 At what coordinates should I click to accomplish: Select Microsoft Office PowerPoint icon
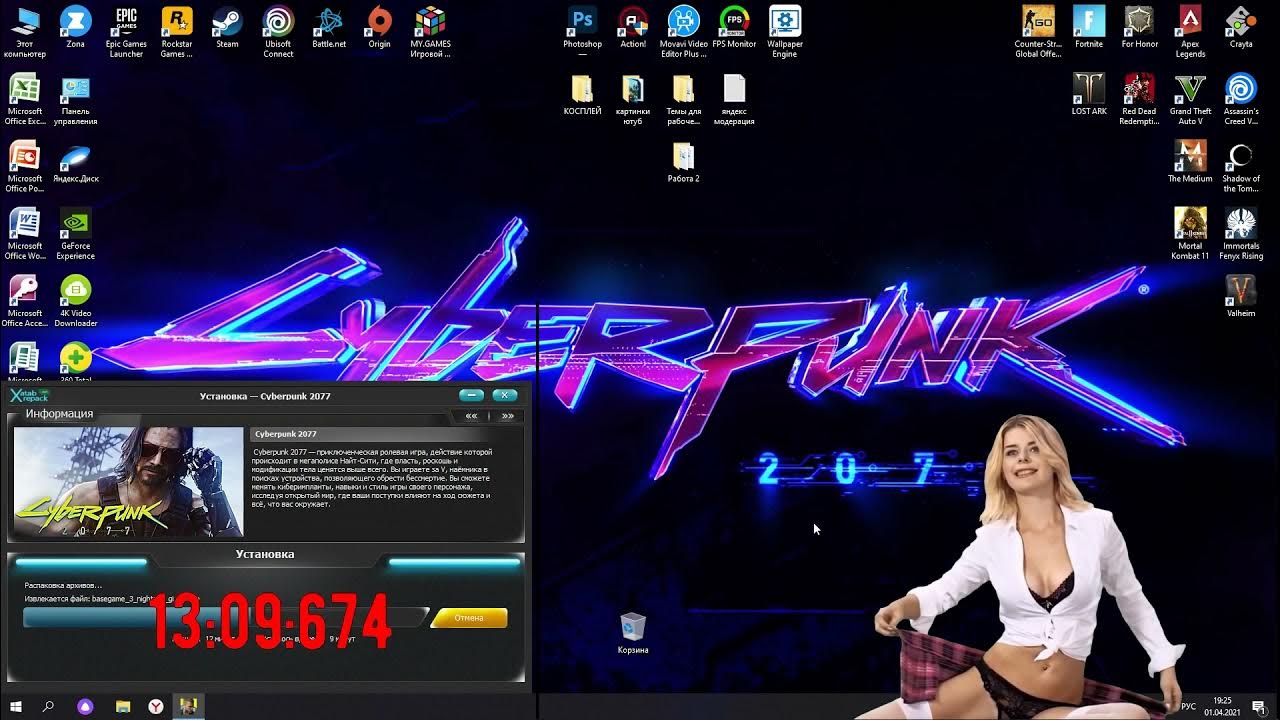(24, 166)
